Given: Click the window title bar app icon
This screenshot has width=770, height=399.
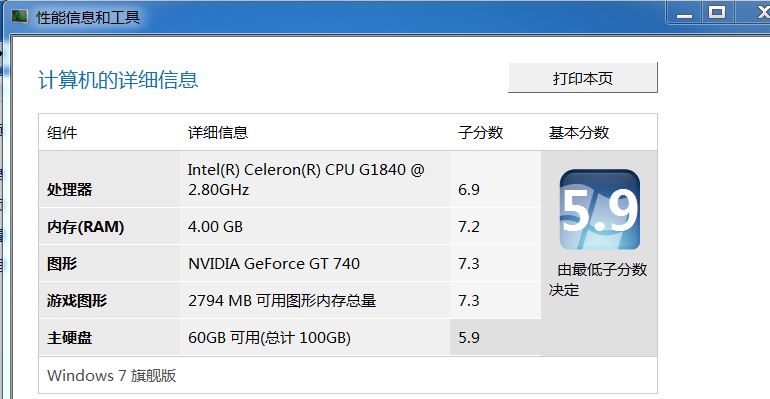Looking at the screenshot, I should (x=20, y=17).
